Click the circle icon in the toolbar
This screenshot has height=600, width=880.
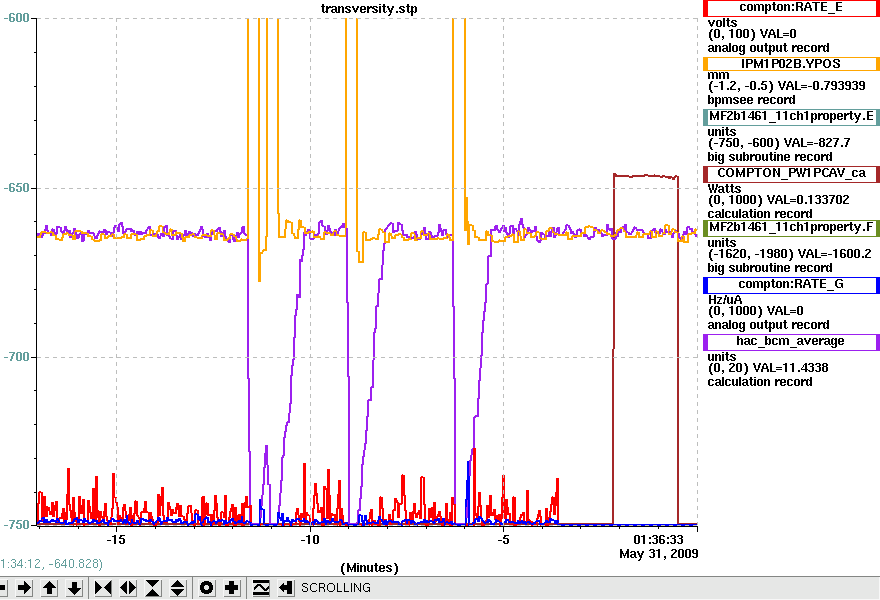click(207, 588)
